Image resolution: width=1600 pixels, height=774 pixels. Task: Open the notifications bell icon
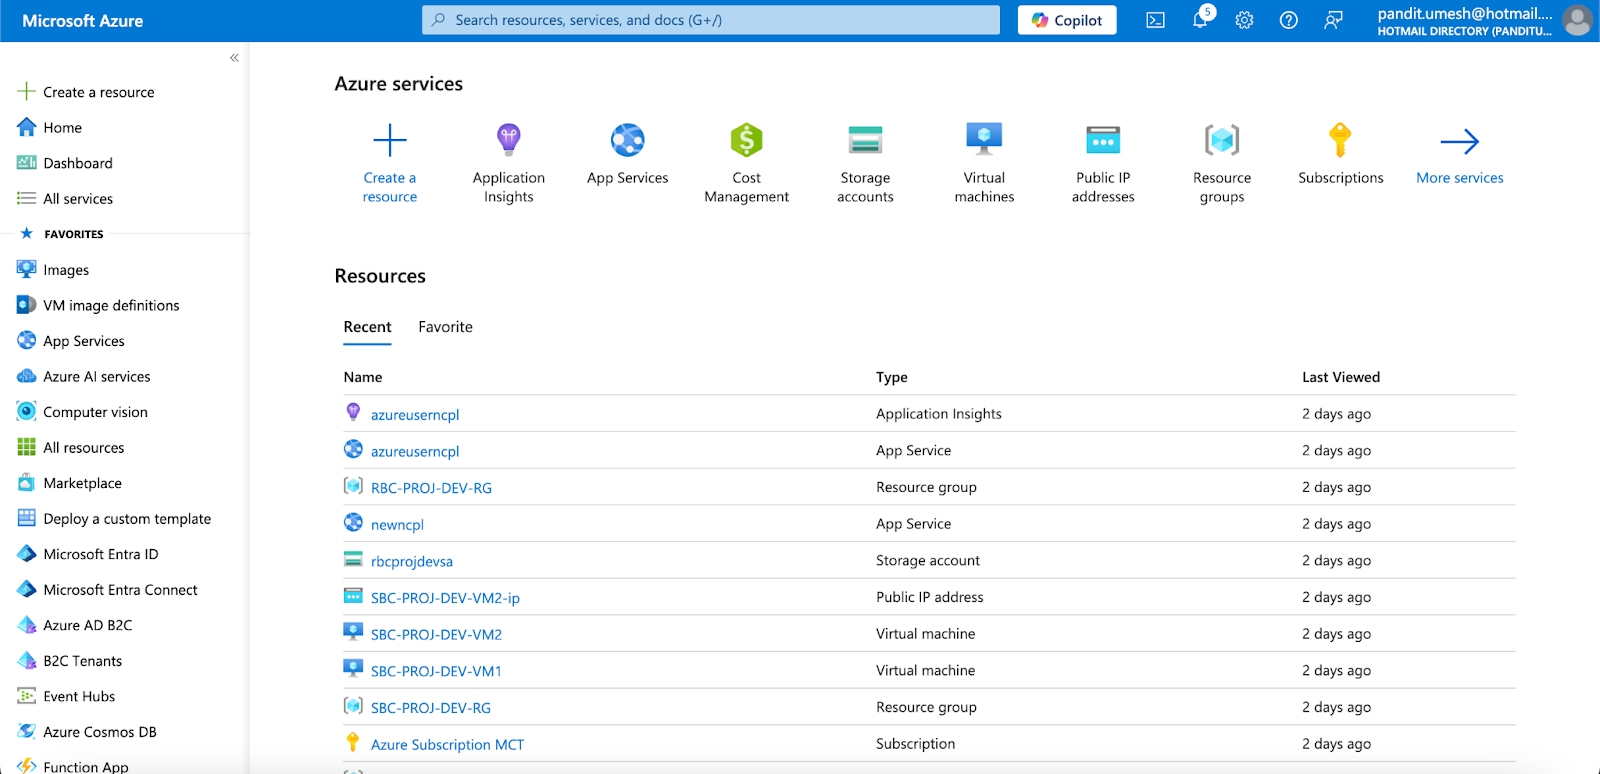point(1200,20)
